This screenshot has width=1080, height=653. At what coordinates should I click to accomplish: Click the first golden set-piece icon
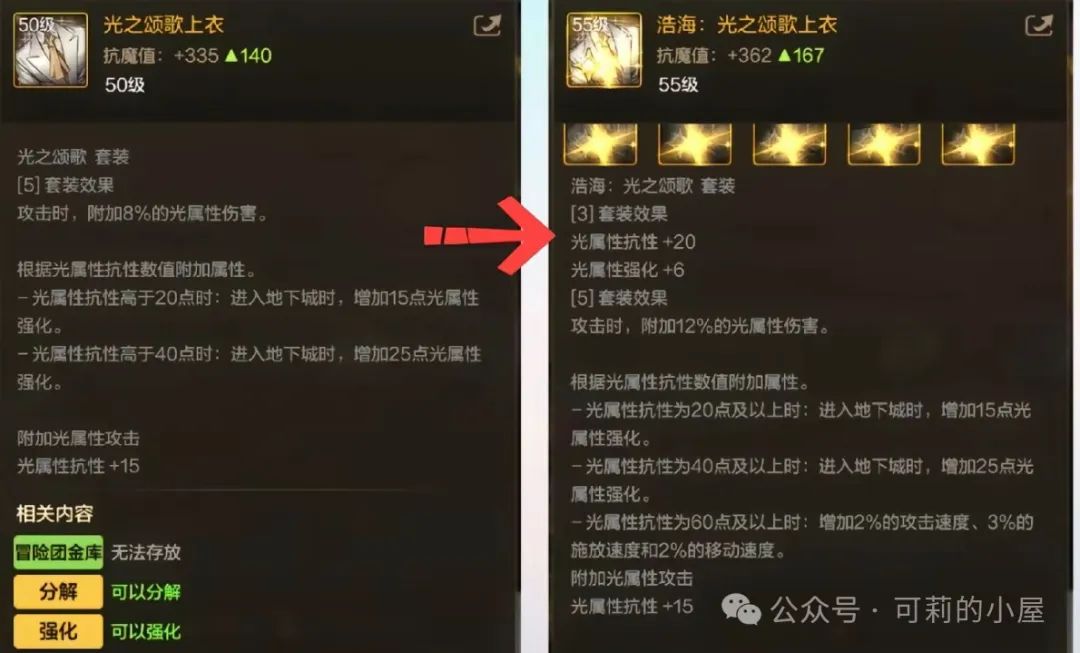tap(600, 145)
